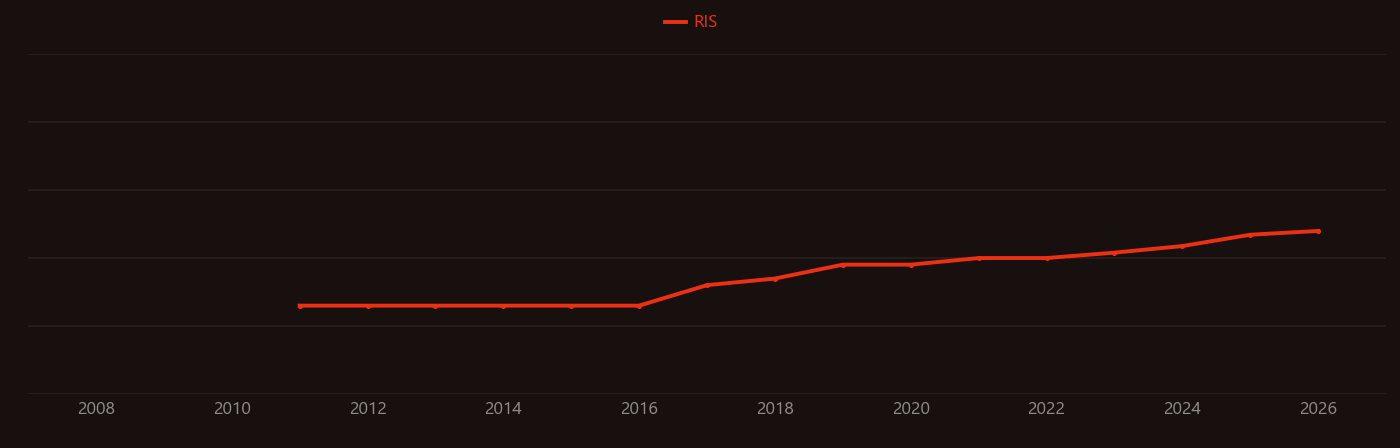Image resolution: width=1400 pixels, height=448 pixels.
Task: Click the RIS data point at 2011
Action: 300,306
